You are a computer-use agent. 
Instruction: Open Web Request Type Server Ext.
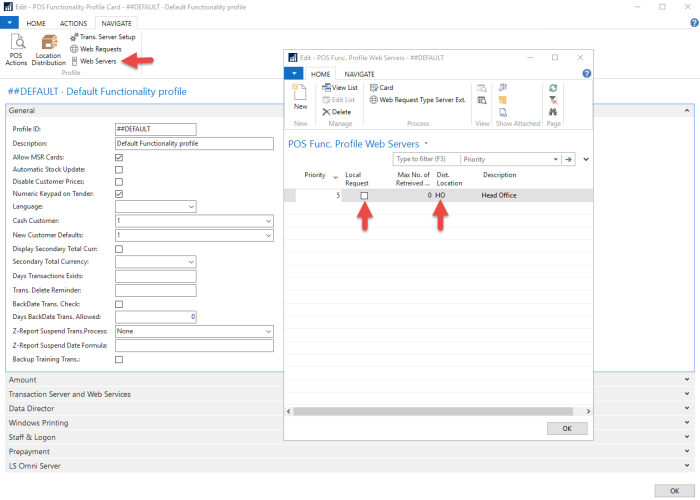pyautogui.click(x=417, y=100)
